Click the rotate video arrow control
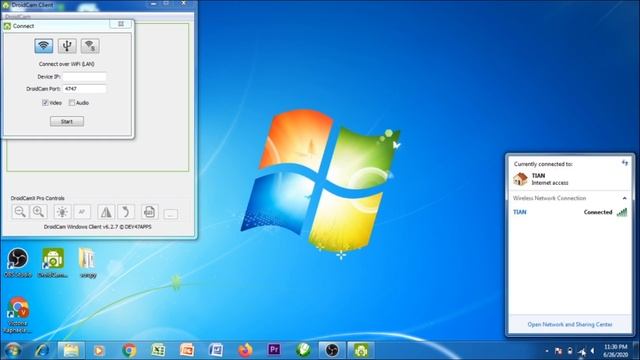 point(126,212)
